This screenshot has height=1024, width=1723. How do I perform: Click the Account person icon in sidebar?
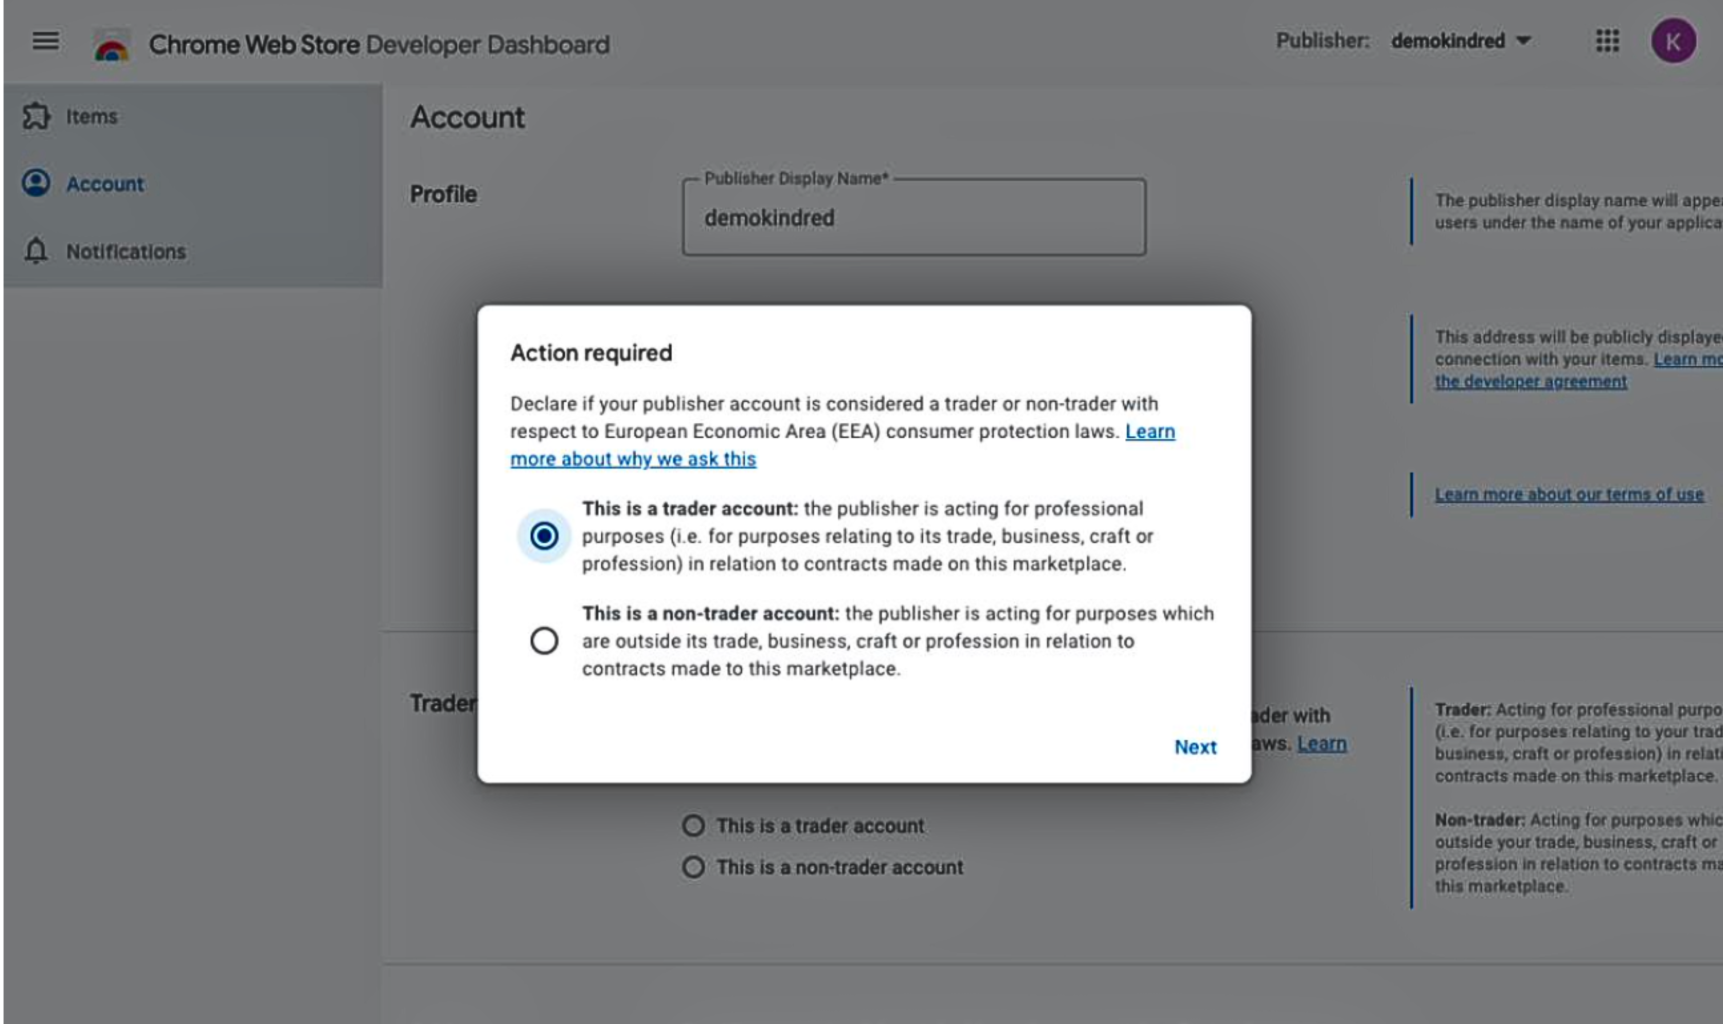pos(36,183)
